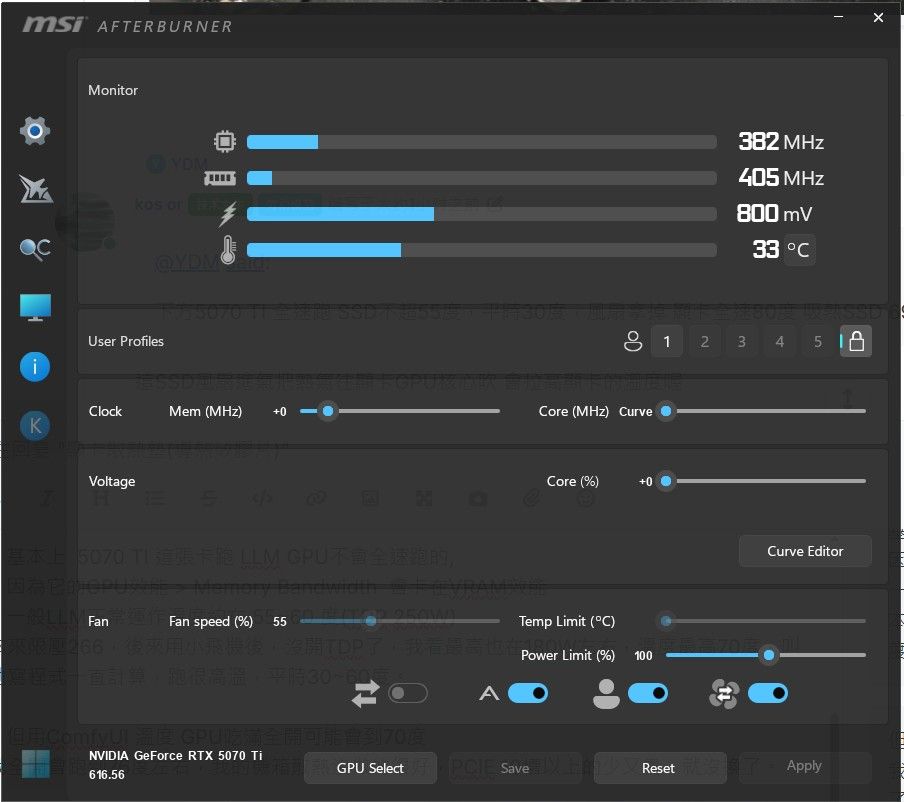Image resolution: width=904 pixels, height=802 pixels.
Task: Switch temperature unit via °C button
Action: pos(798,250)
